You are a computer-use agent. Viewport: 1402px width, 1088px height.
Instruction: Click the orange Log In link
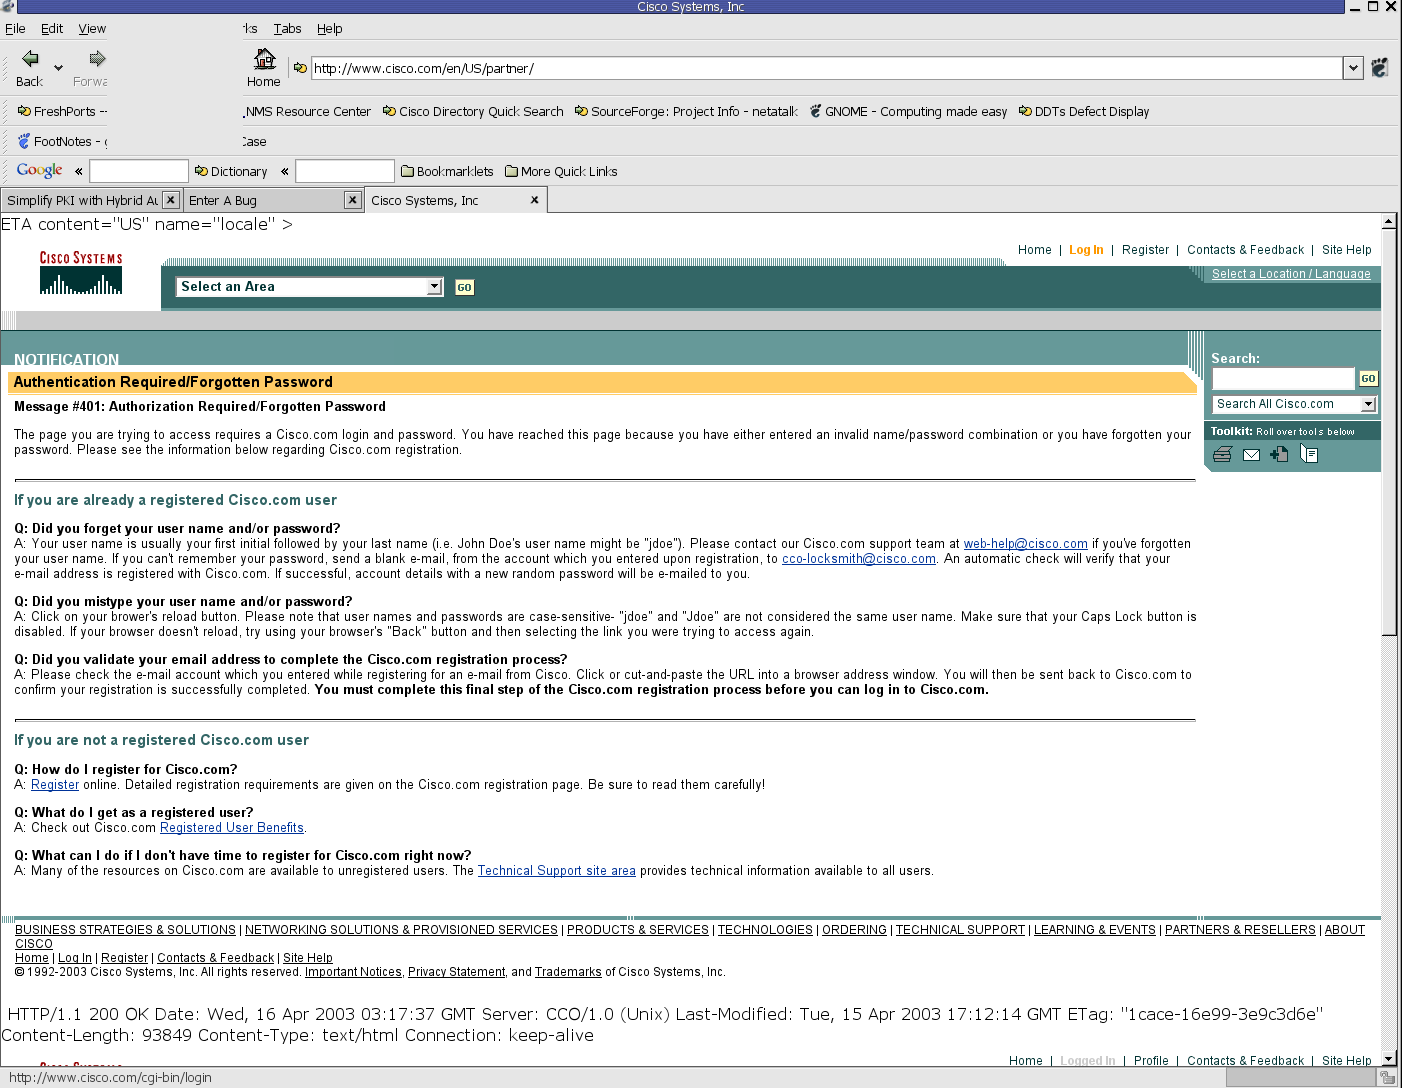(1086, 250)
